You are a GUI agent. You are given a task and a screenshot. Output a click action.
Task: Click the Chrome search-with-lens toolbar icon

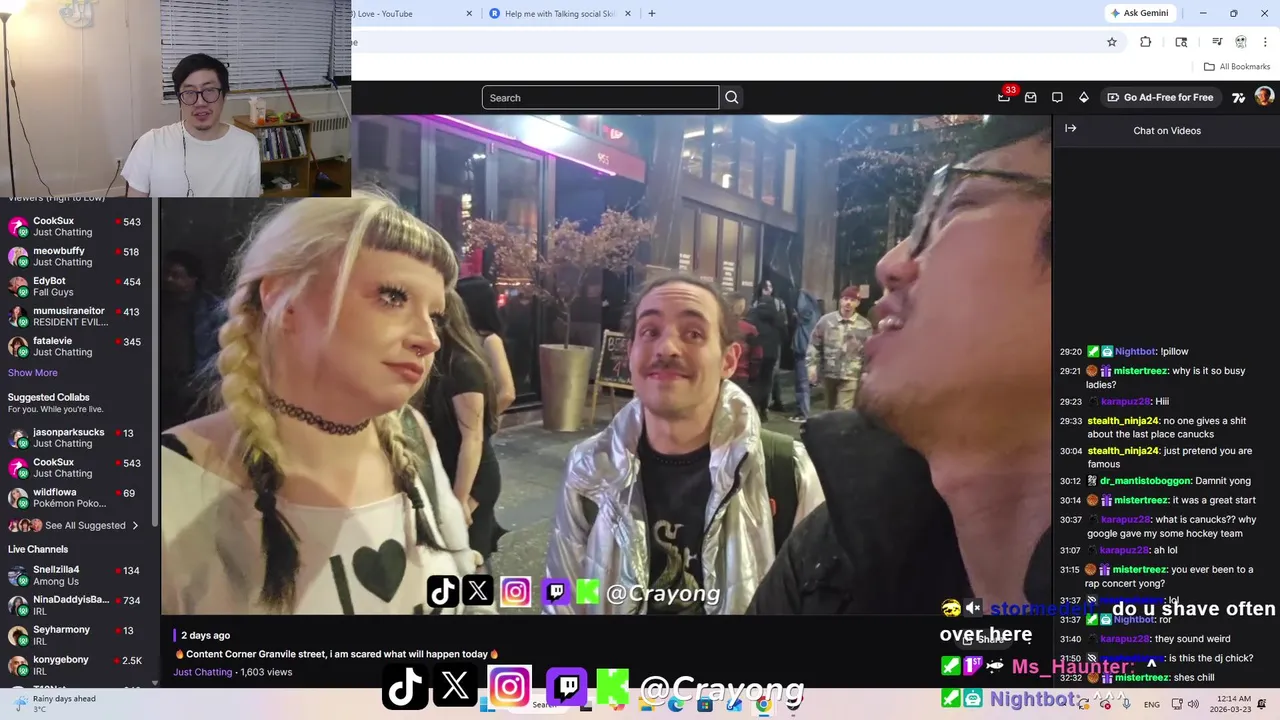1181,42
